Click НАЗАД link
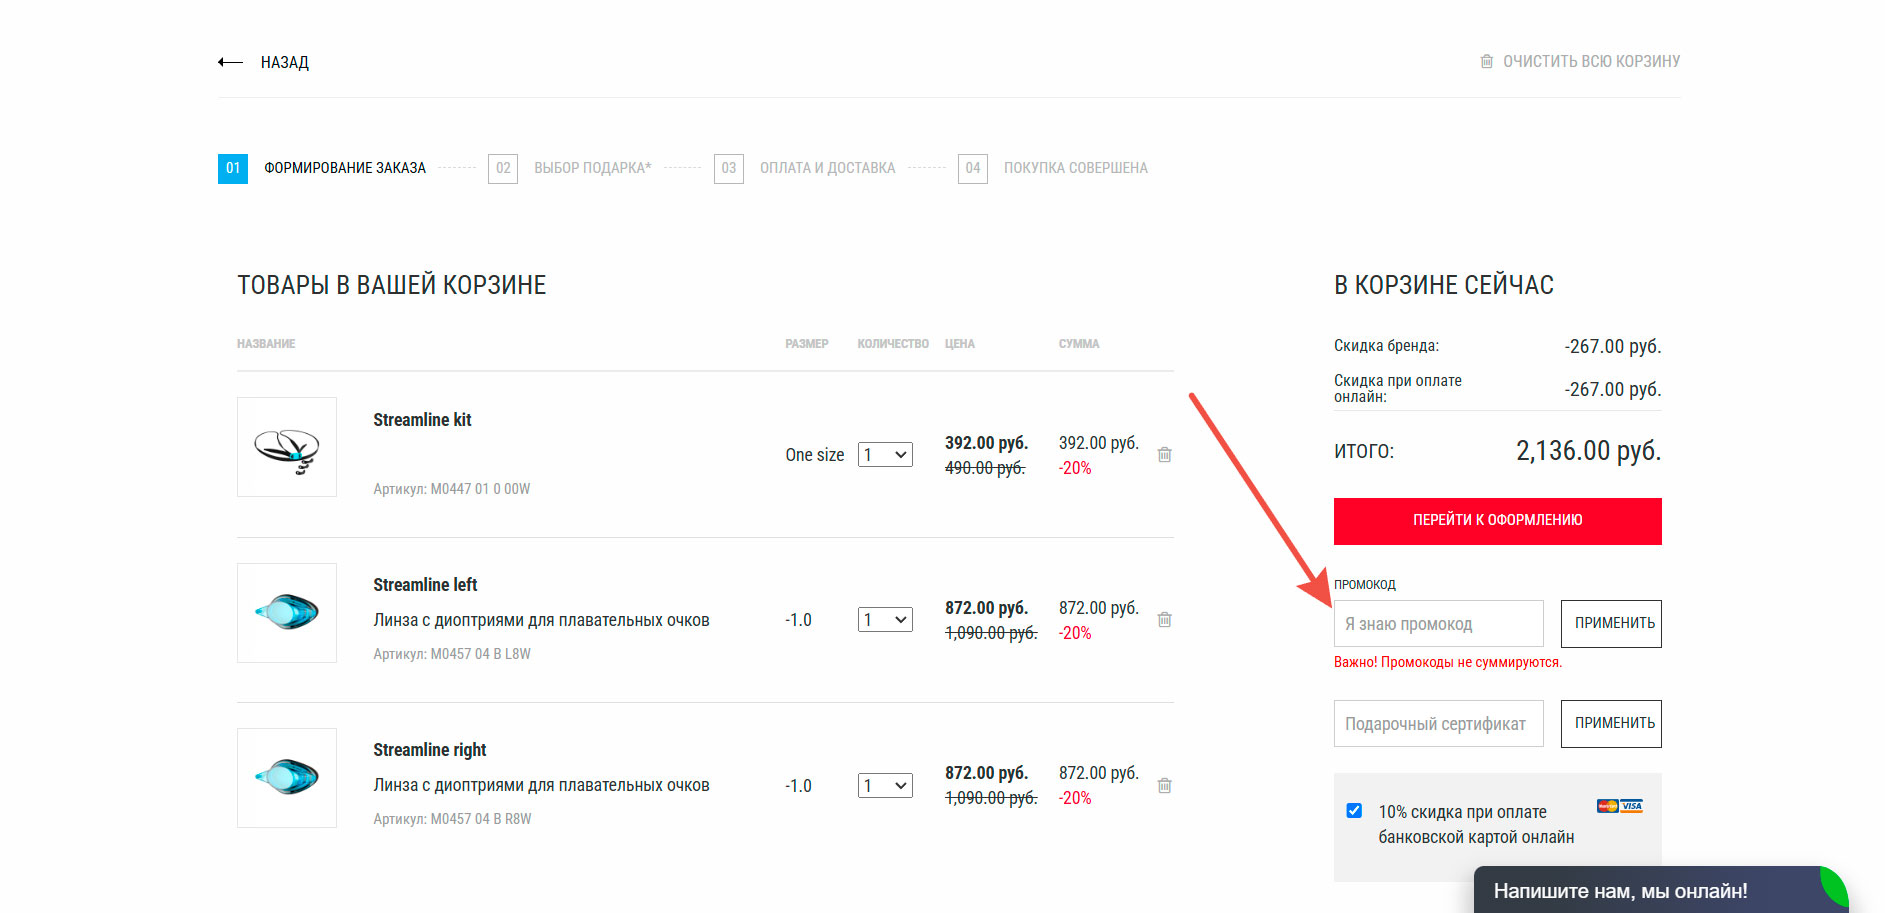Screen dimensions: 1885x913 [x=285, y=62]
